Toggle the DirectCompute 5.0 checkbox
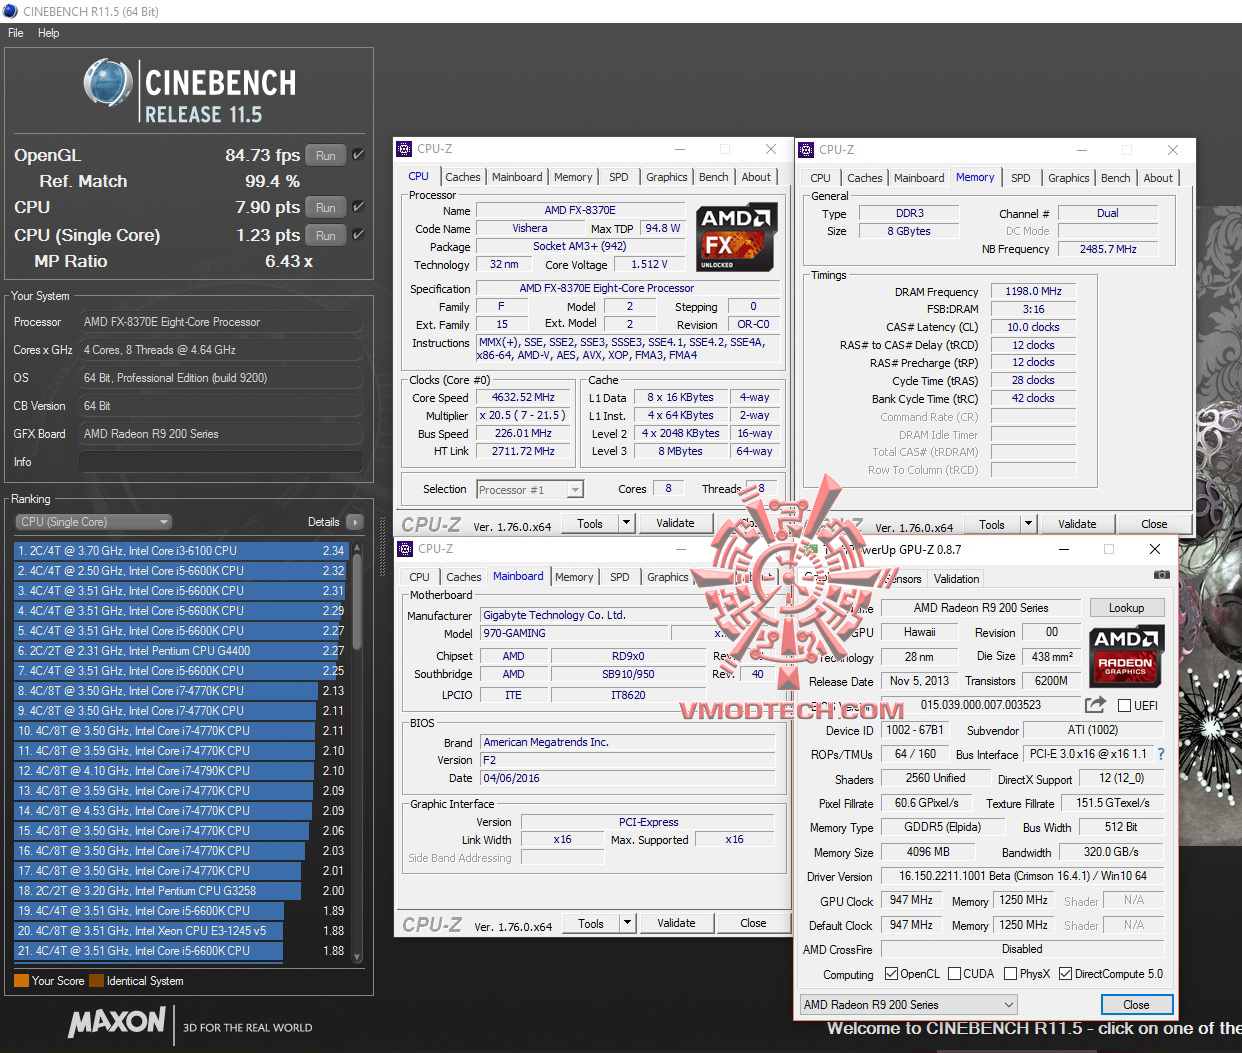This screenshot has height=1053, width=1242. click(1065, 974)
